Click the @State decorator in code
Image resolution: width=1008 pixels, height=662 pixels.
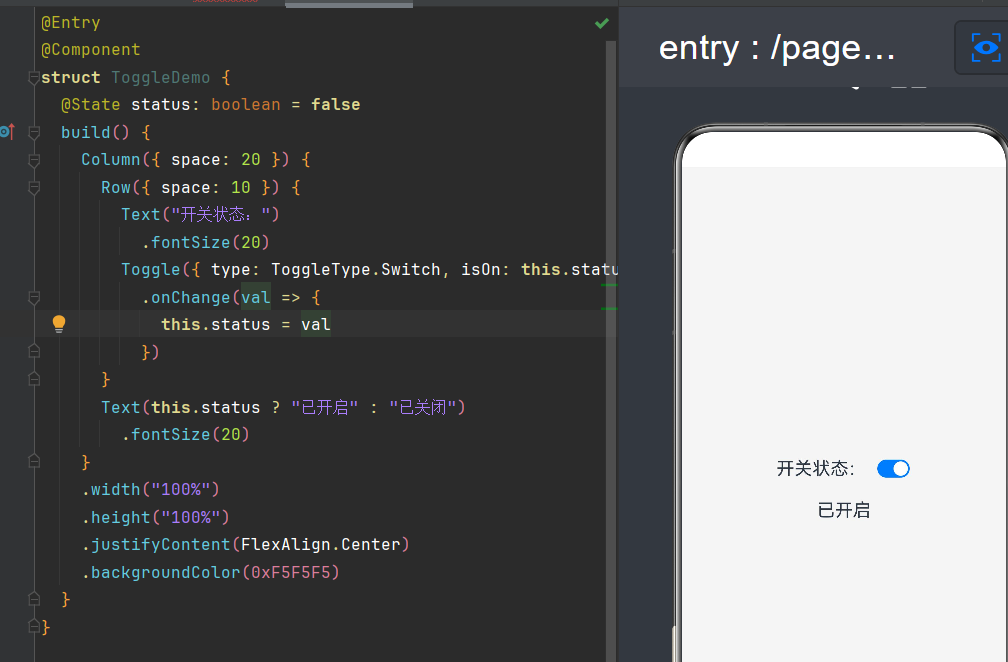[x=91, y=105]
